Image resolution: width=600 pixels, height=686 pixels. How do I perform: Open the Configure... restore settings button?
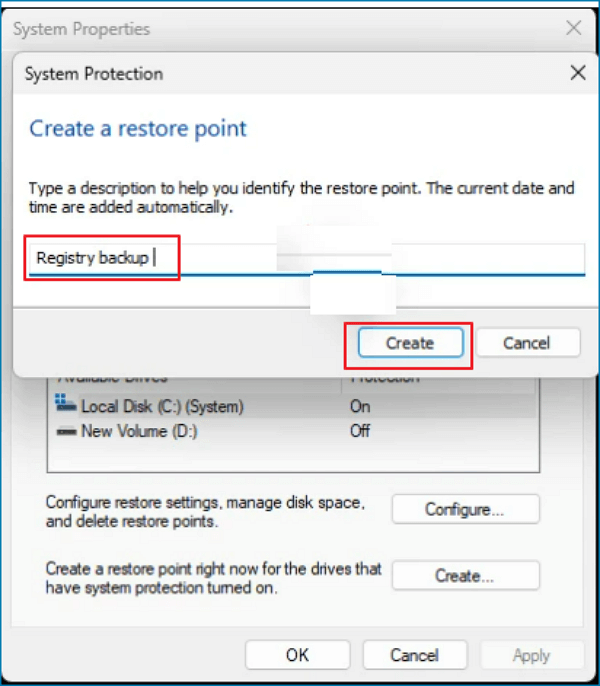(466, 509)
